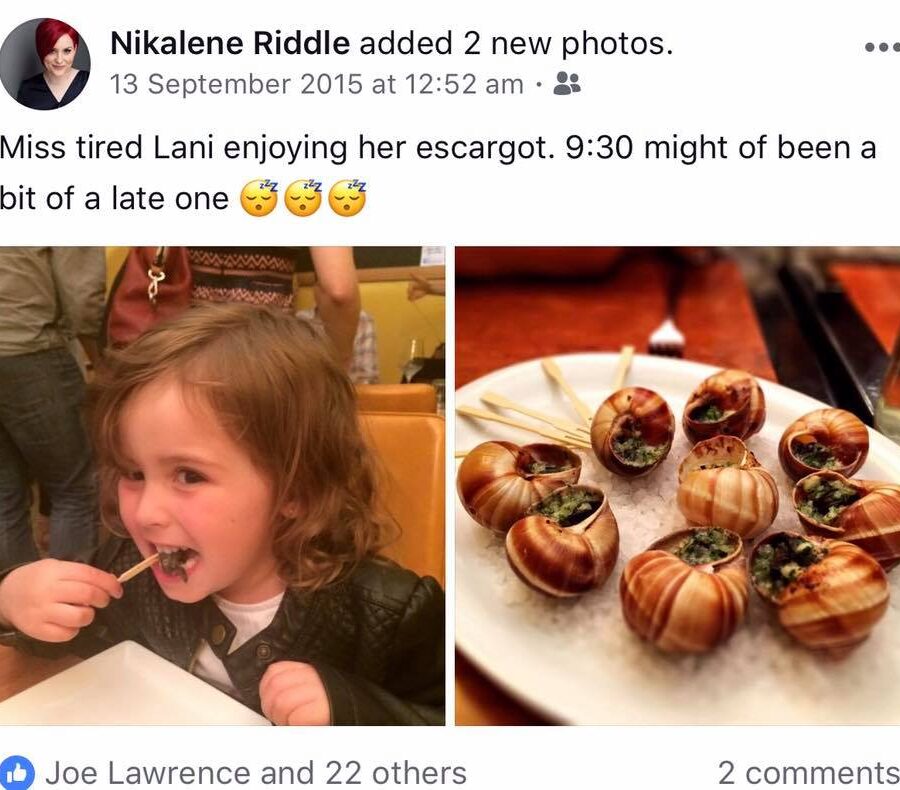Tap the word "added" in post header
Screen dimensions: 900x790
coord(404,43)
